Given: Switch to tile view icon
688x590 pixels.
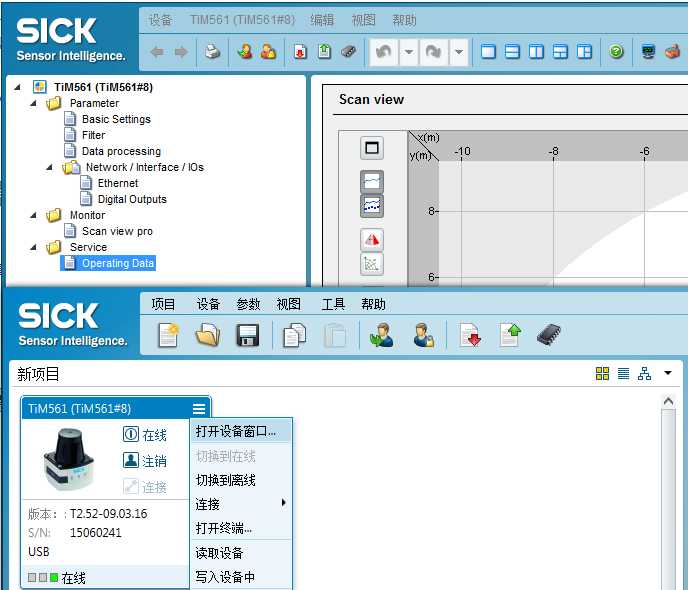Looking at the screenshot, I should [602, 374].
